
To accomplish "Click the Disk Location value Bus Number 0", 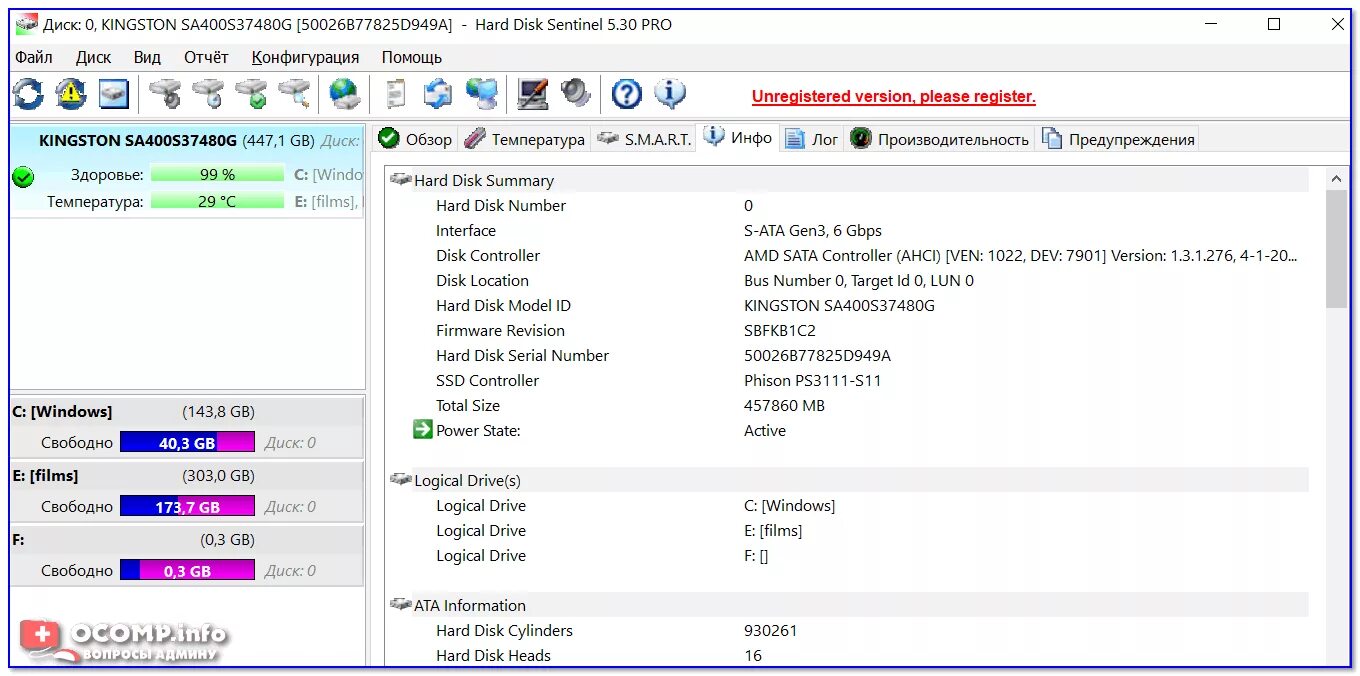I will point(859,280).
